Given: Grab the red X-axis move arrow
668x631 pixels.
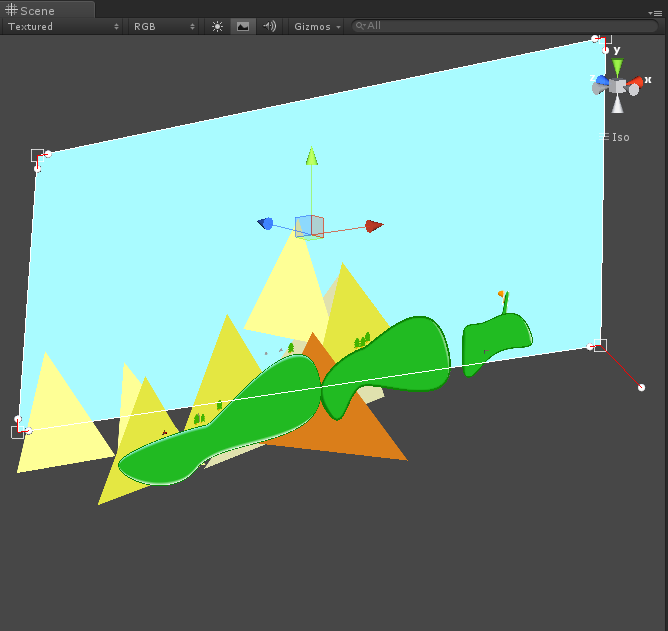Looking at the screenshot, I should point(374,226).
